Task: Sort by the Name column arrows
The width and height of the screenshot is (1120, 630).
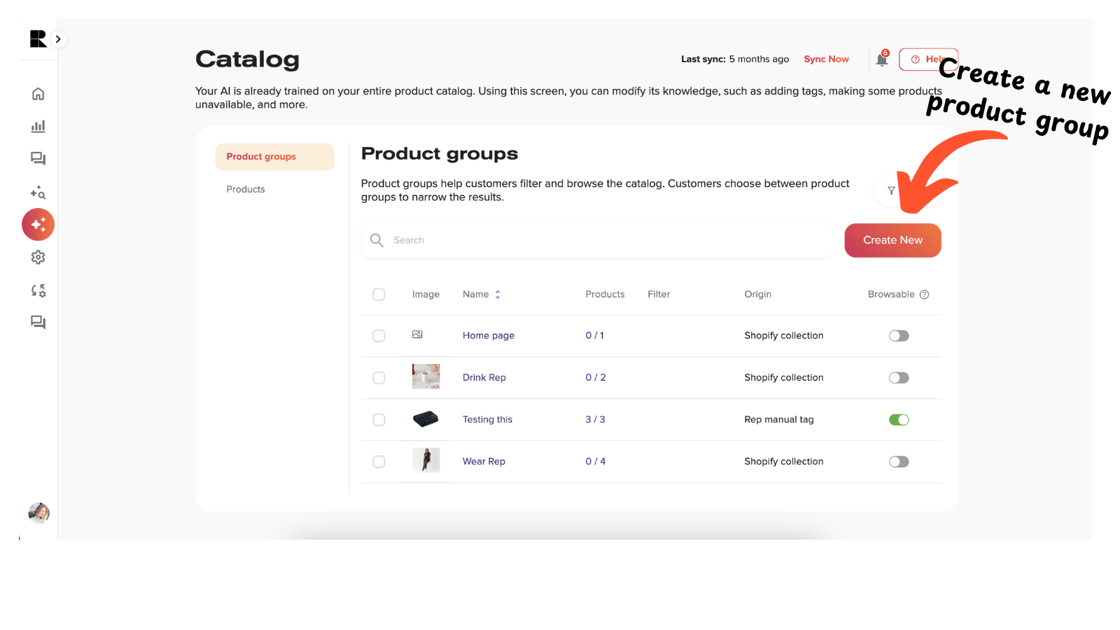Action: 498,294
